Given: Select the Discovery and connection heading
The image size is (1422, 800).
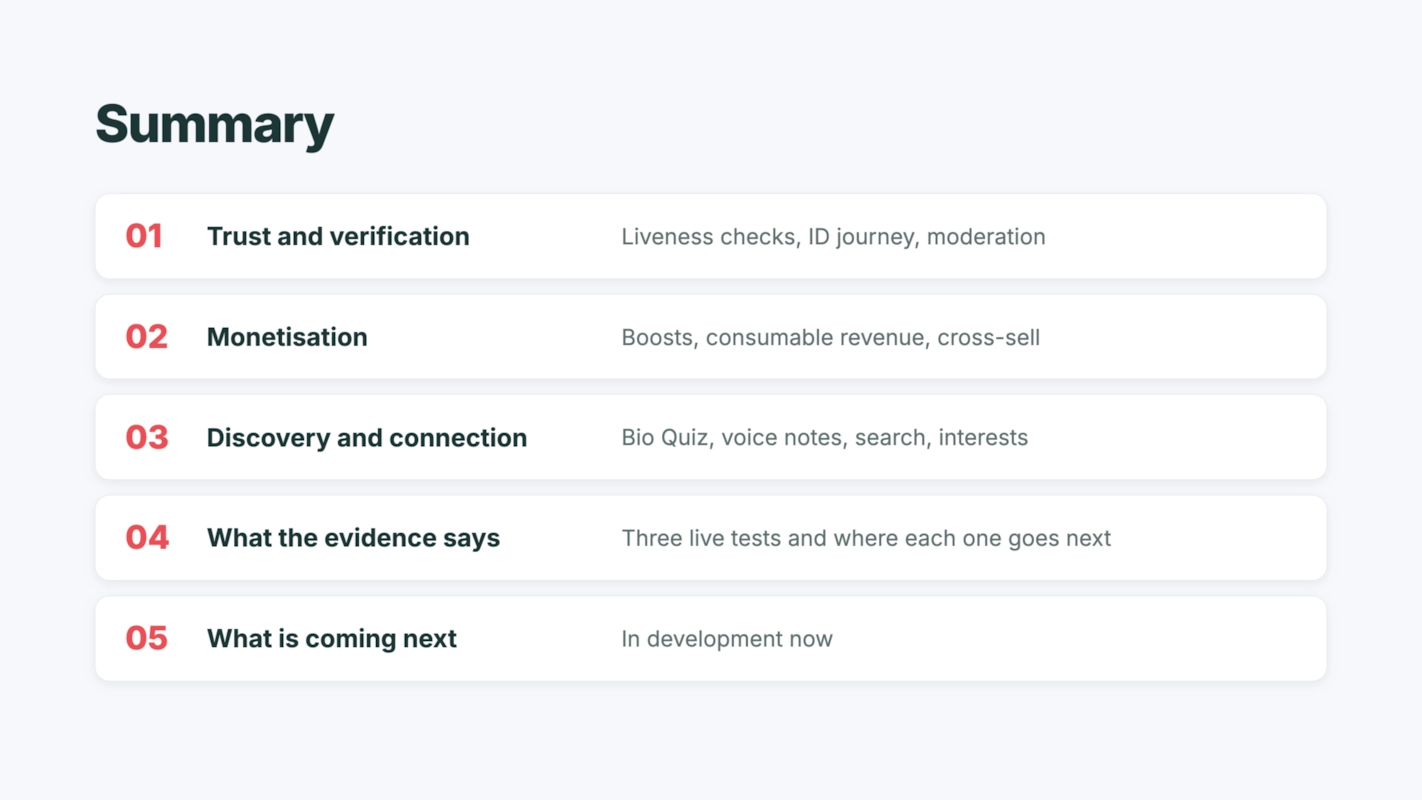Looking at the screenshot, I should [367, 438].
